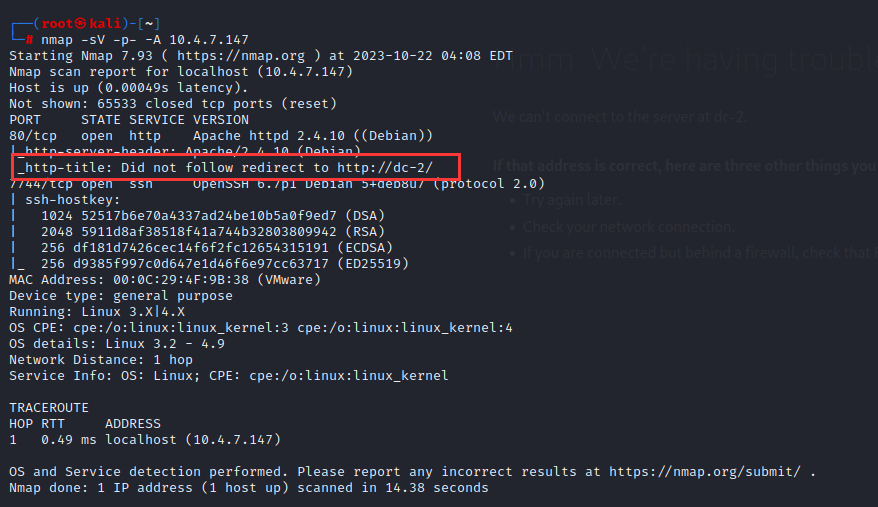The height and width of the screenshot is (507, 878).
Task: Click the 80/tcp open http port entry
Action: (85, 135)
